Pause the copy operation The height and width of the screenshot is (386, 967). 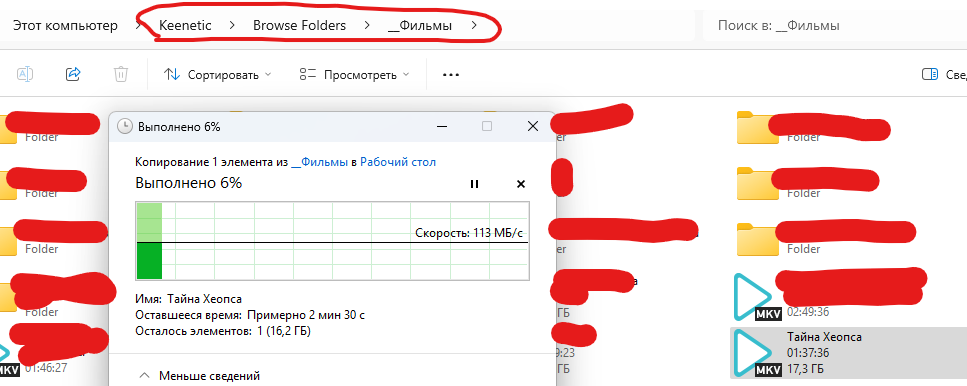pos(474,184)
